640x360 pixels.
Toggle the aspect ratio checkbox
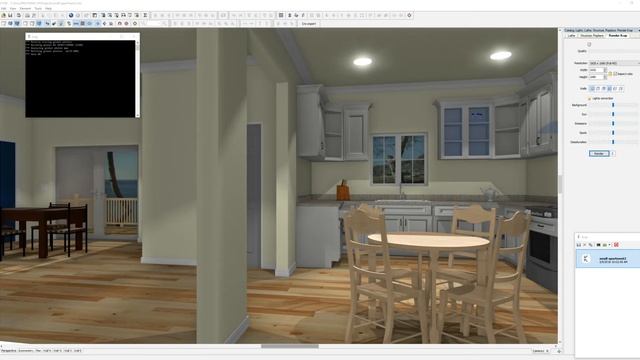click(x=616, y=74)
